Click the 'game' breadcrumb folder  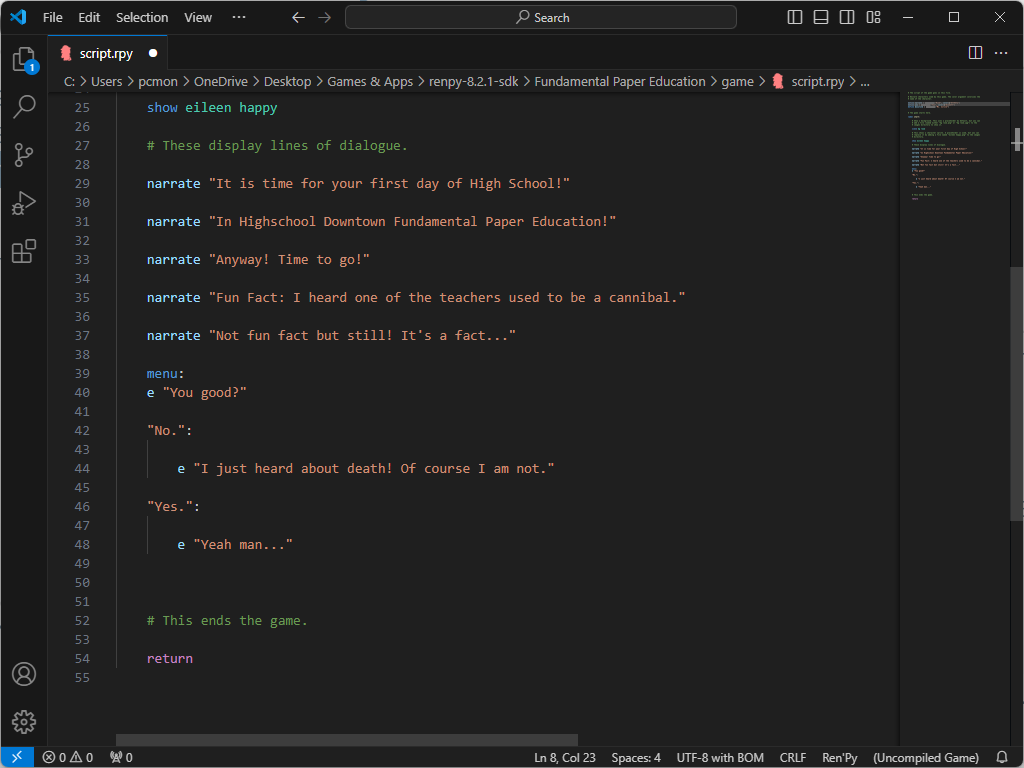tap(737, 82)
